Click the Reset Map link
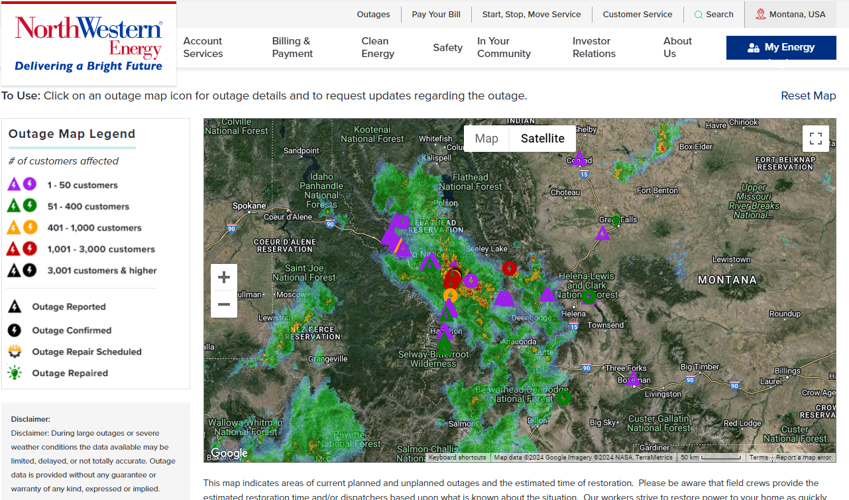Screen dimensions: 849x500 coord(808,96)
